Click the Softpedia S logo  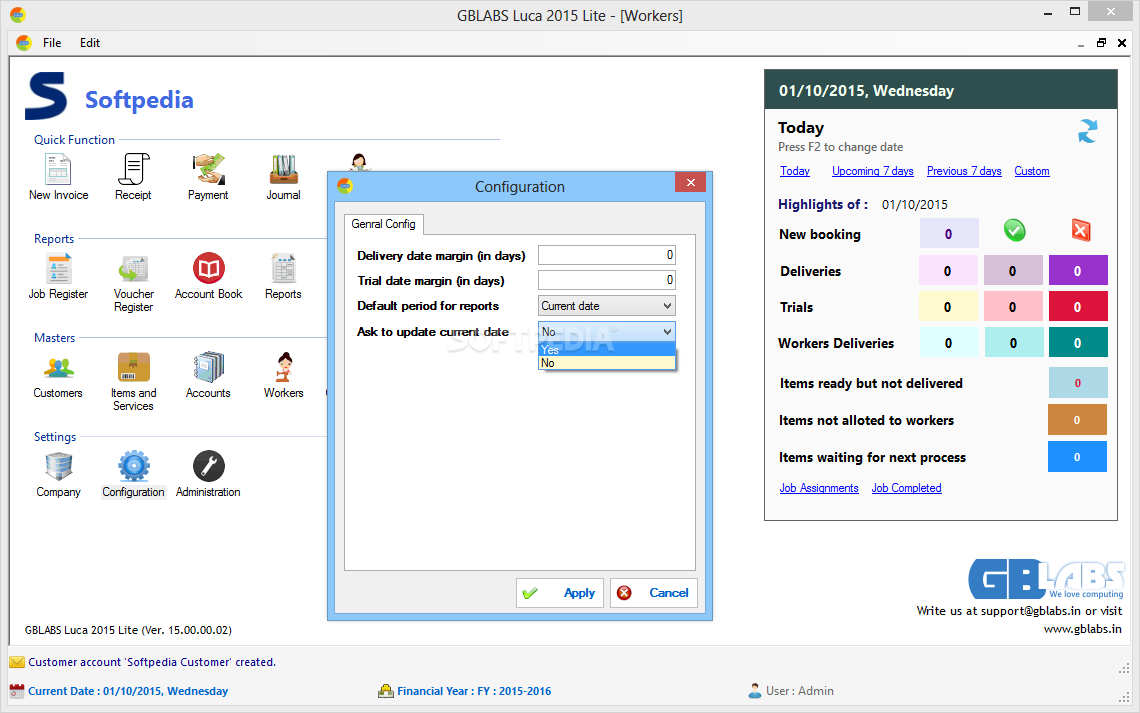pyautogui.click(x=46, y=96)
